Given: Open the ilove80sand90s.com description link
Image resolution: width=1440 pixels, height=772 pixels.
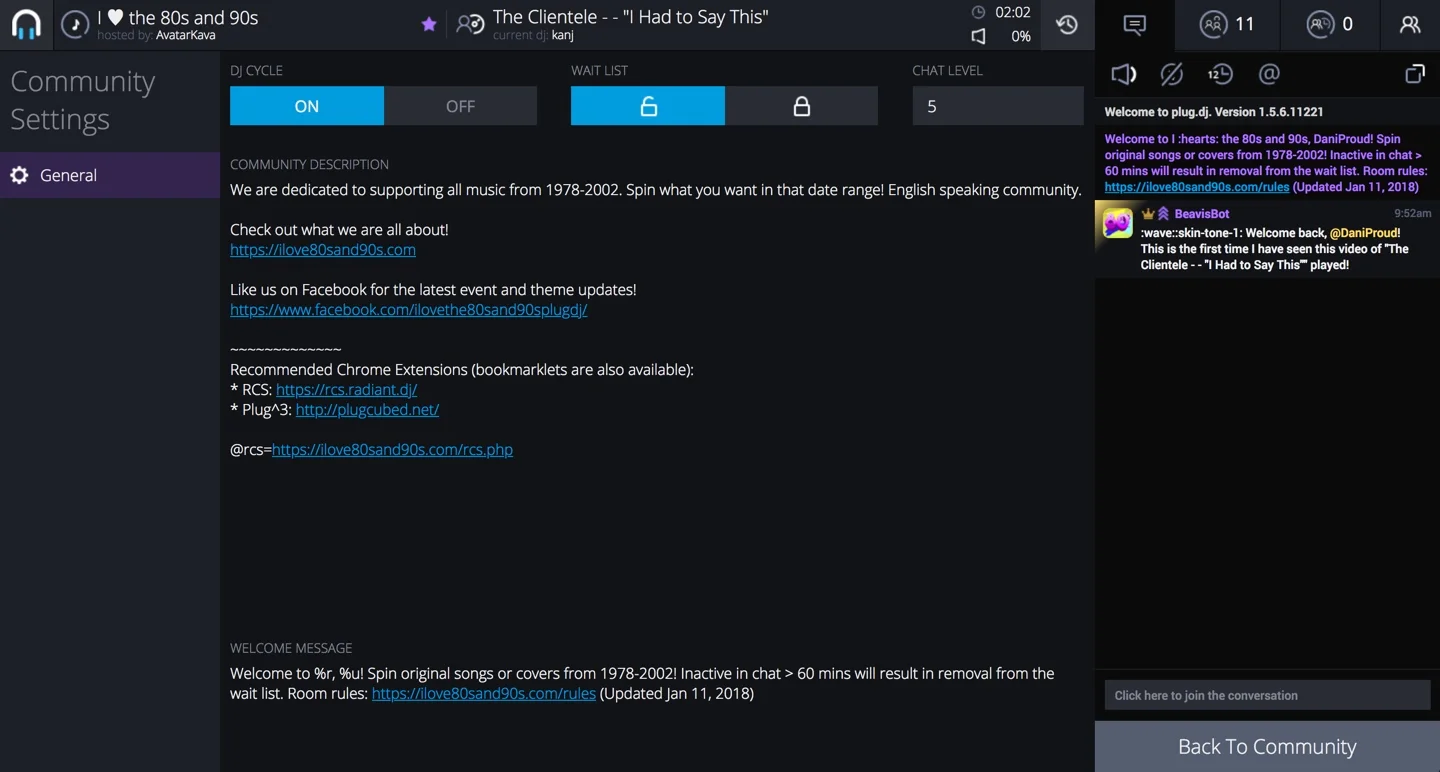Looking at the screenshot, I should pos(323,250).
